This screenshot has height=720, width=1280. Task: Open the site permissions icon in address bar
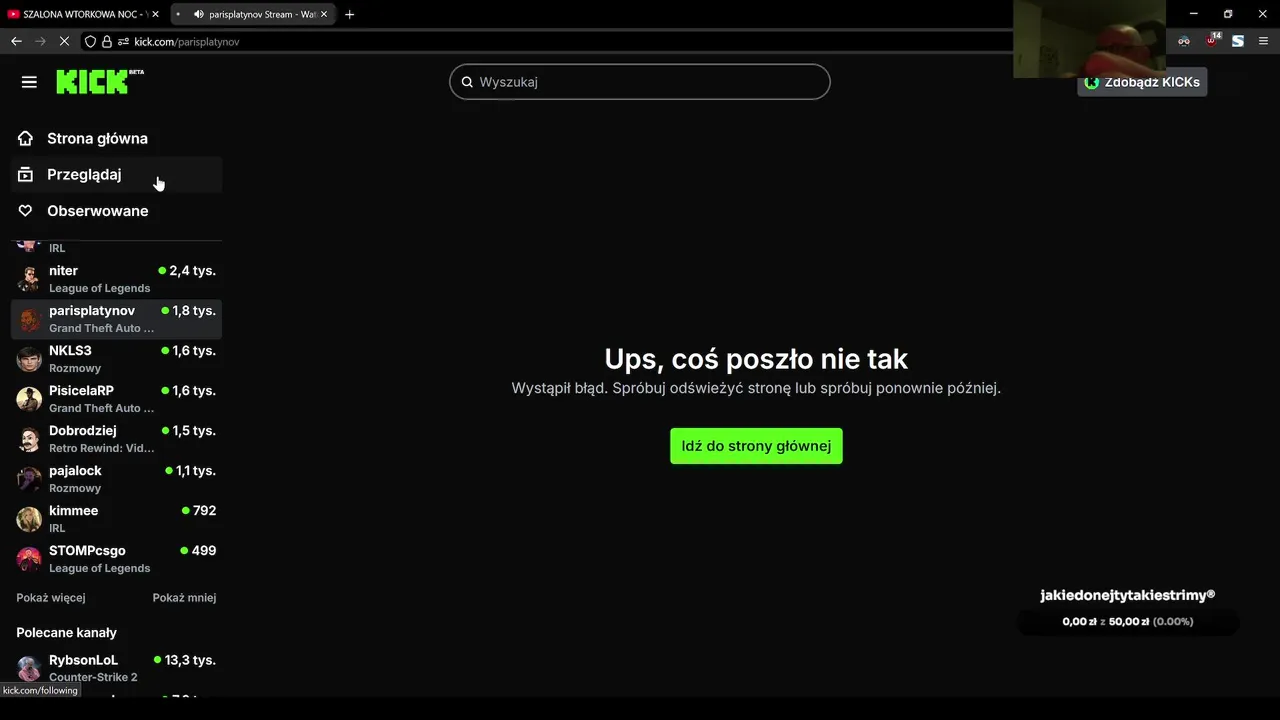(x=124, y=41)
